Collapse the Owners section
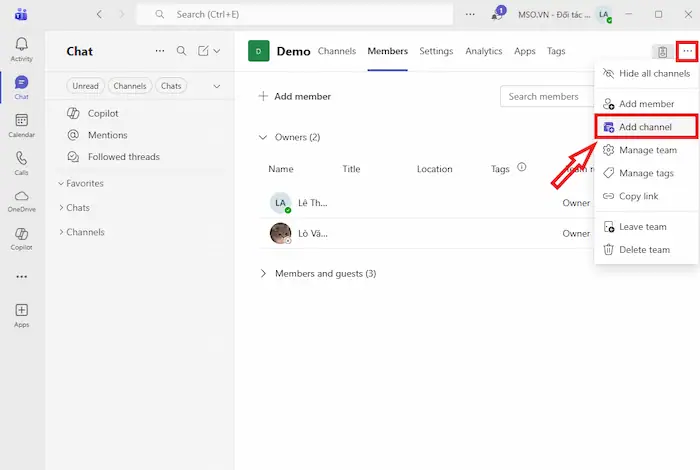 (x=264, y=137)
